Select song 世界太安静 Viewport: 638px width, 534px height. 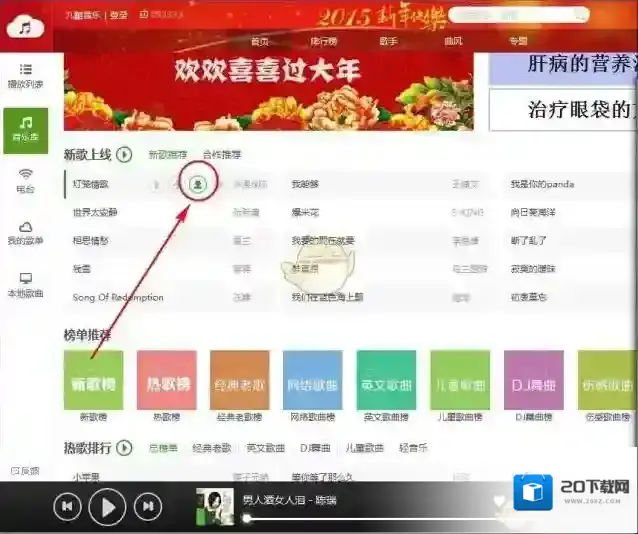(x=95, y=212)
